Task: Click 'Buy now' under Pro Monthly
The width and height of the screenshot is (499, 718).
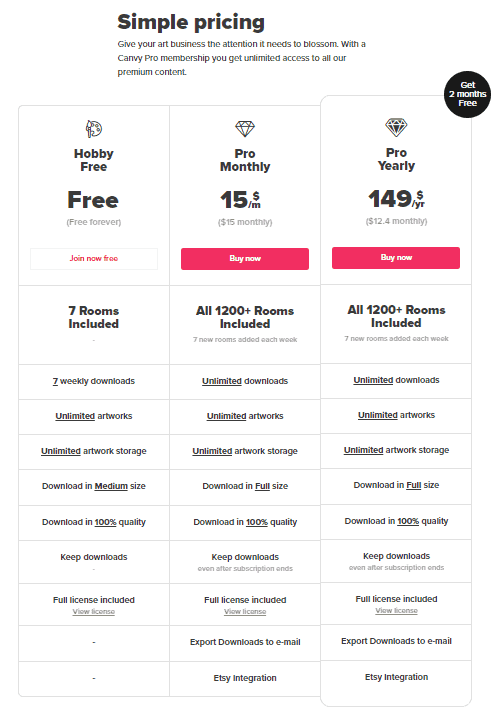Action: [x=245, y=259]
